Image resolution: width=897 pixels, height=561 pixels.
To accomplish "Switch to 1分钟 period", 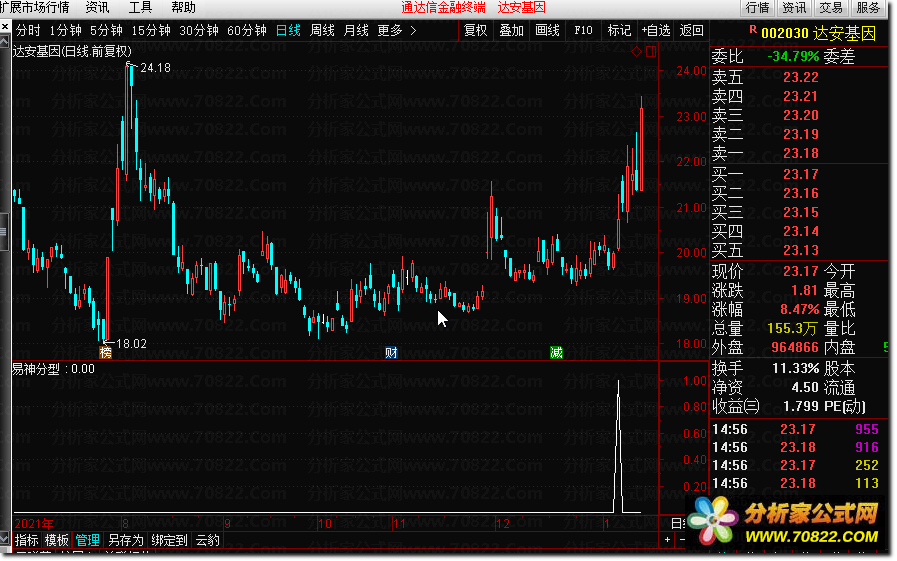I will point(65,30).
